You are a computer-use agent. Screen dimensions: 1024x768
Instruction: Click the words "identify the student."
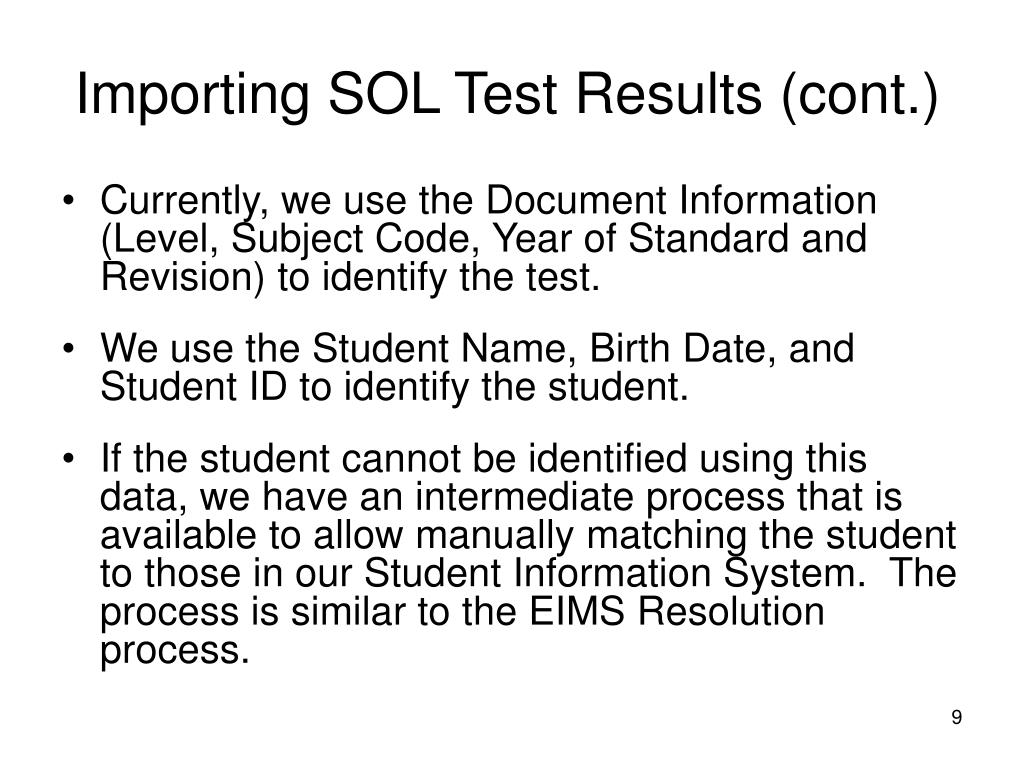click(x=516, y=387)
